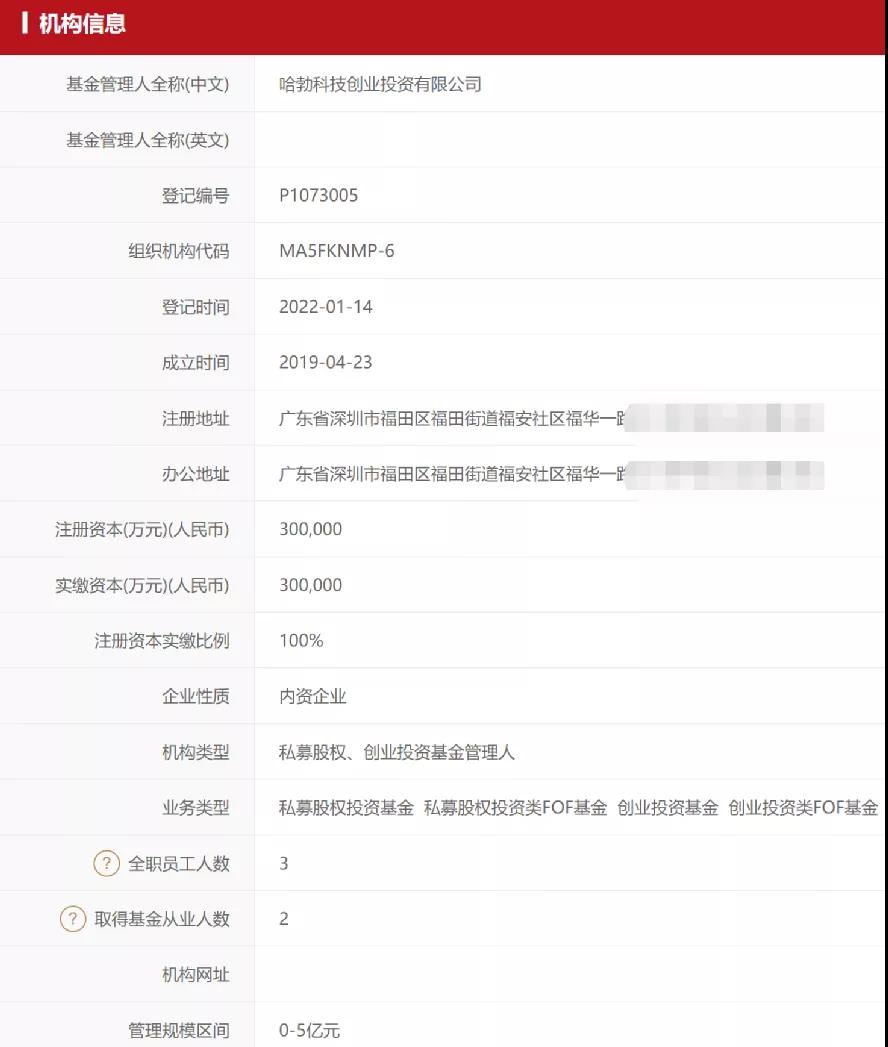The width and height of the screenshot is (888, 1047).
Task: Click the 创业投资基金 business type
Action: coord(668,808)
